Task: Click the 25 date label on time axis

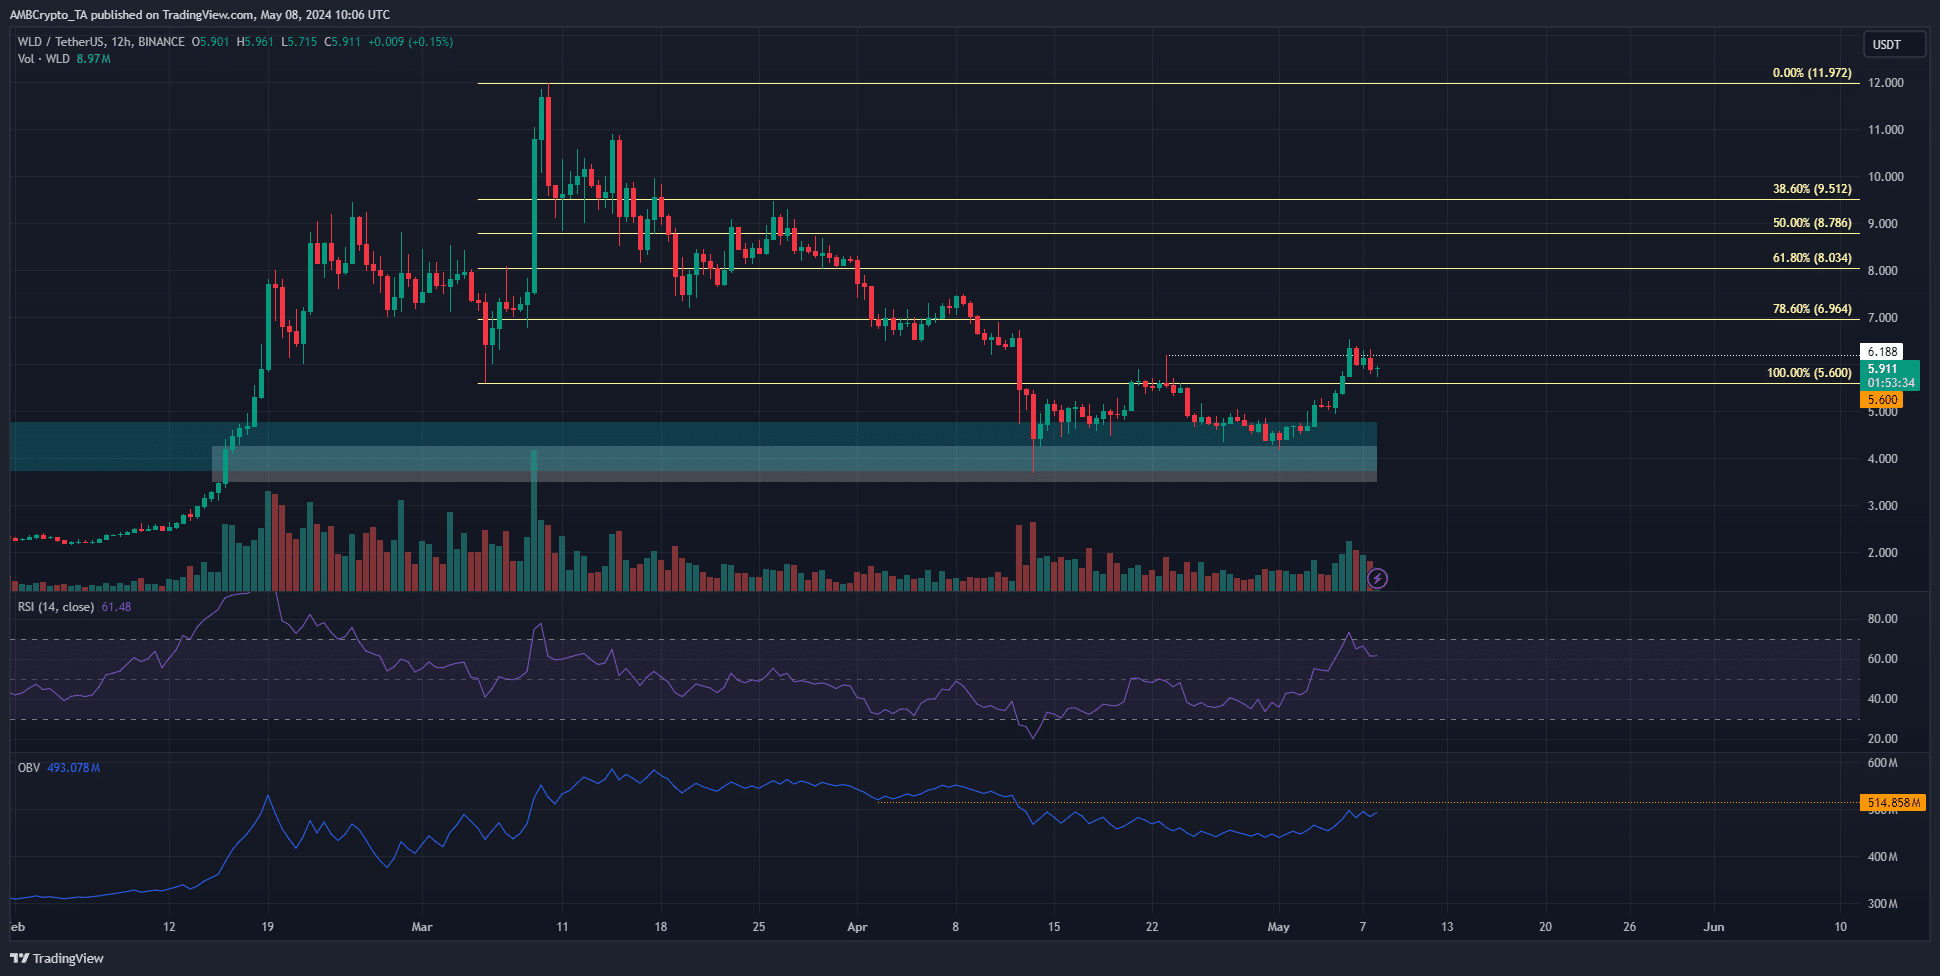Action: (759, 927)
